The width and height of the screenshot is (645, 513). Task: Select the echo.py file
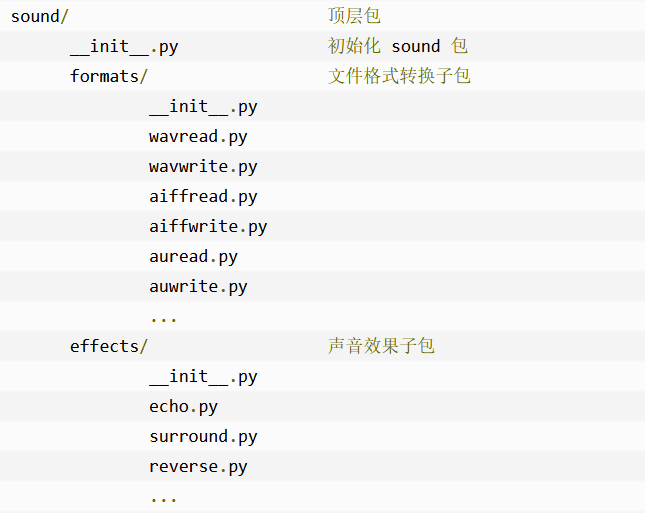coord(183,406)
